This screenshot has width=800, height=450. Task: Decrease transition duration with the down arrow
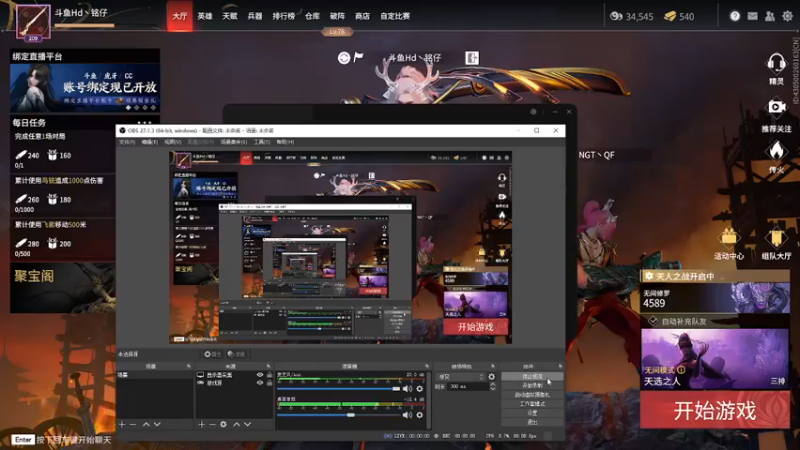tap(492, 389)
